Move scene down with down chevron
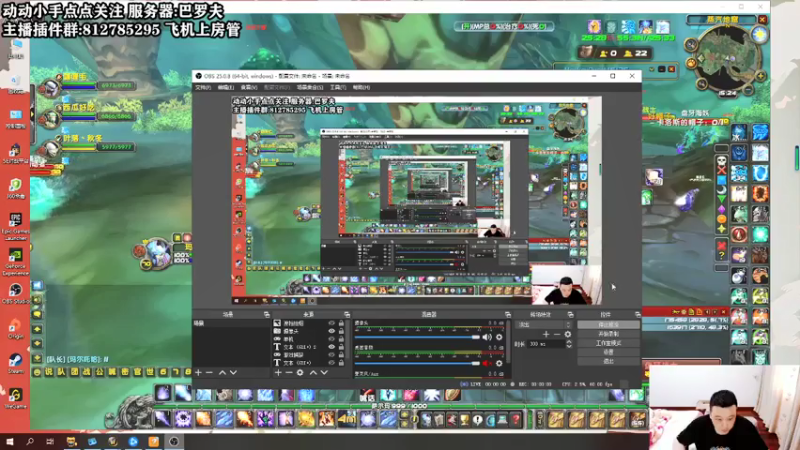 click(x=233, y=372)
